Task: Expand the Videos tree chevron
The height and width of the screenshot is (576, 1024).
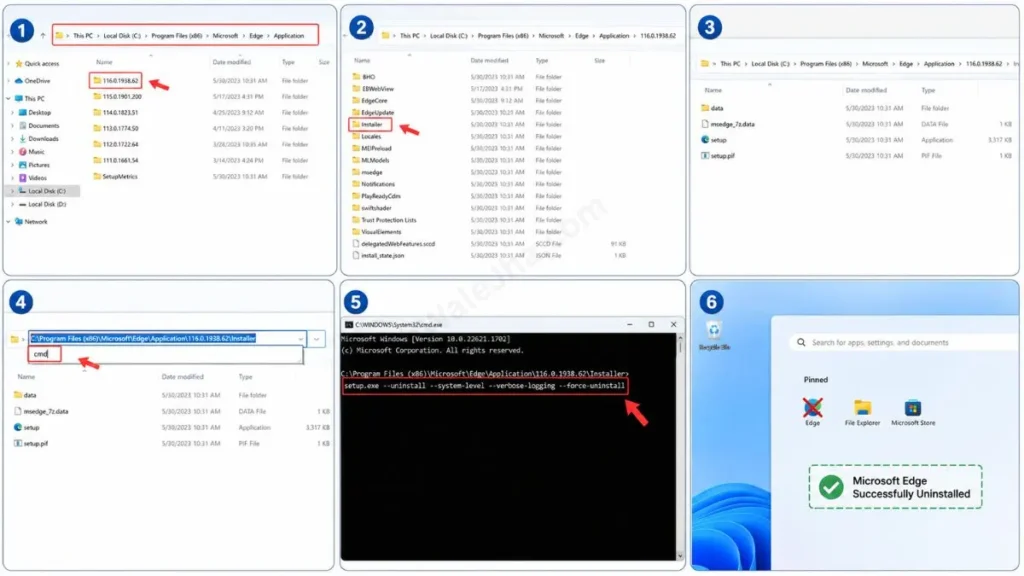Action: (13, 178)
